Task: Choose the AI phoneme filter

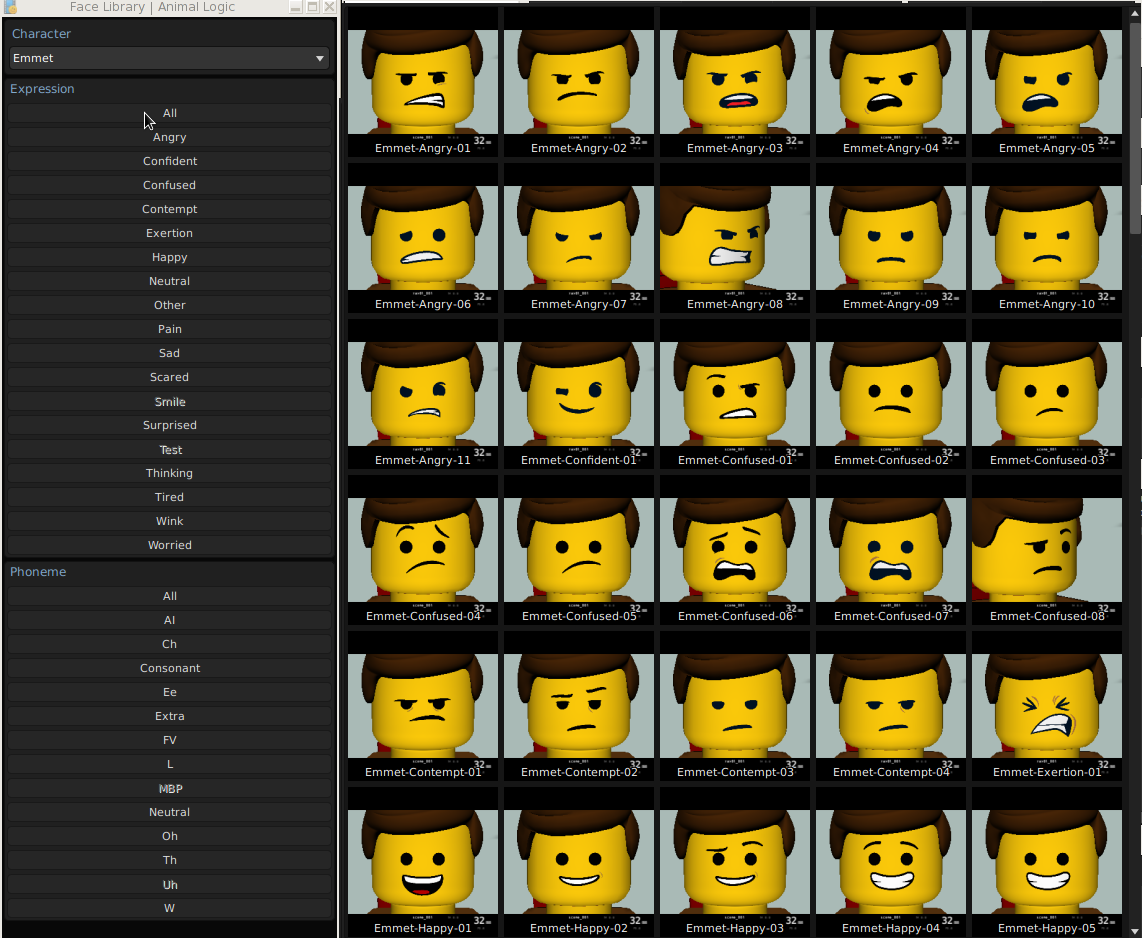Action: (x=169, y=620)
